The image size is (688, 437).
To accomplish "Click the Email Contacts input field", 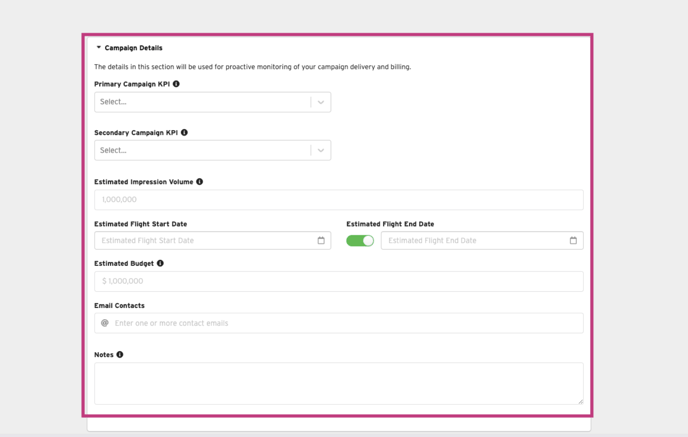I will [345, 323].
